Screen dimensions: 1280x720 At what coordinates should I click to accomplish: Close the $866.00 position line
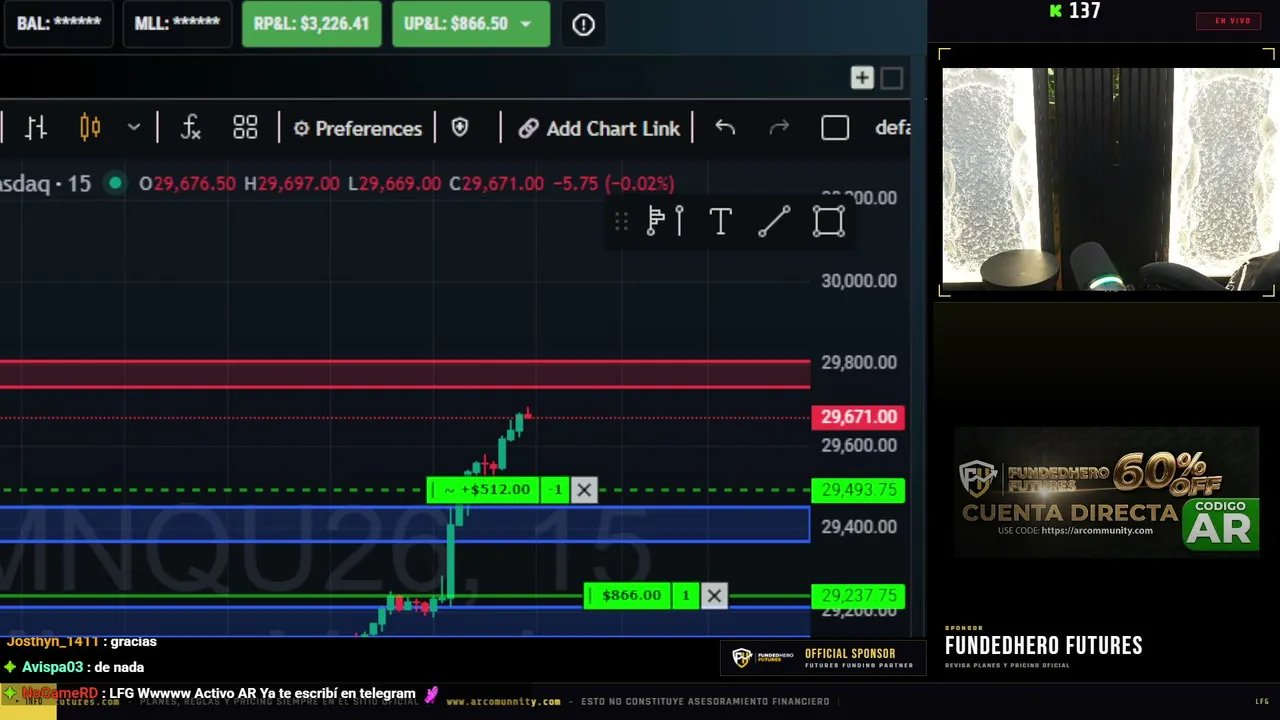(714, 596)
